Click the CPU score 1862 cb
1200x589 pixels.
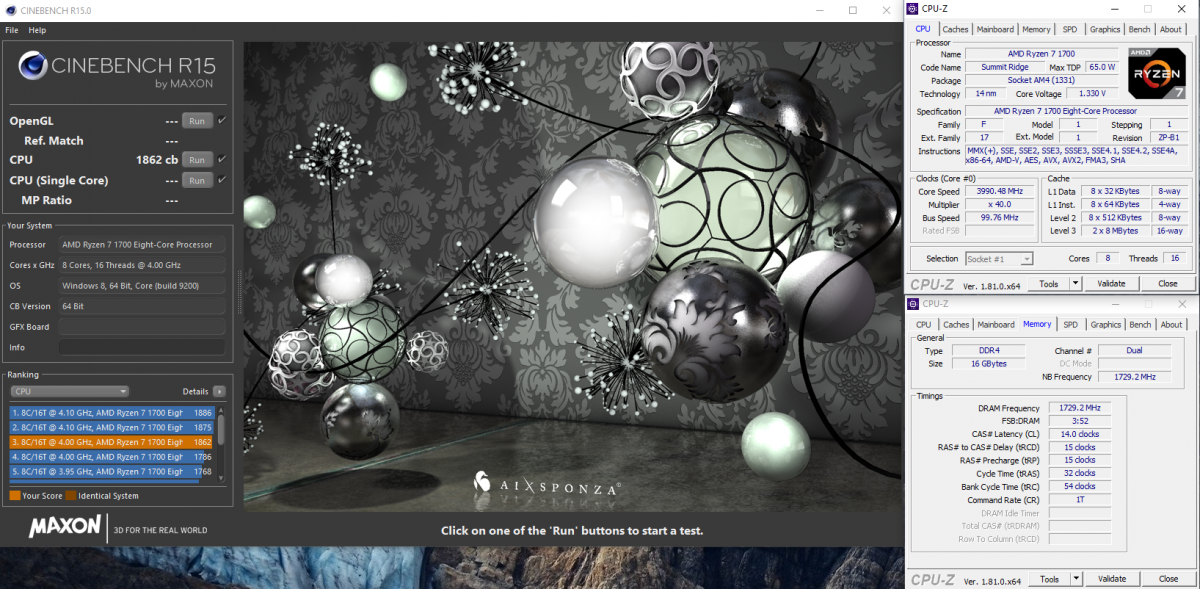[x=157, y=160]
